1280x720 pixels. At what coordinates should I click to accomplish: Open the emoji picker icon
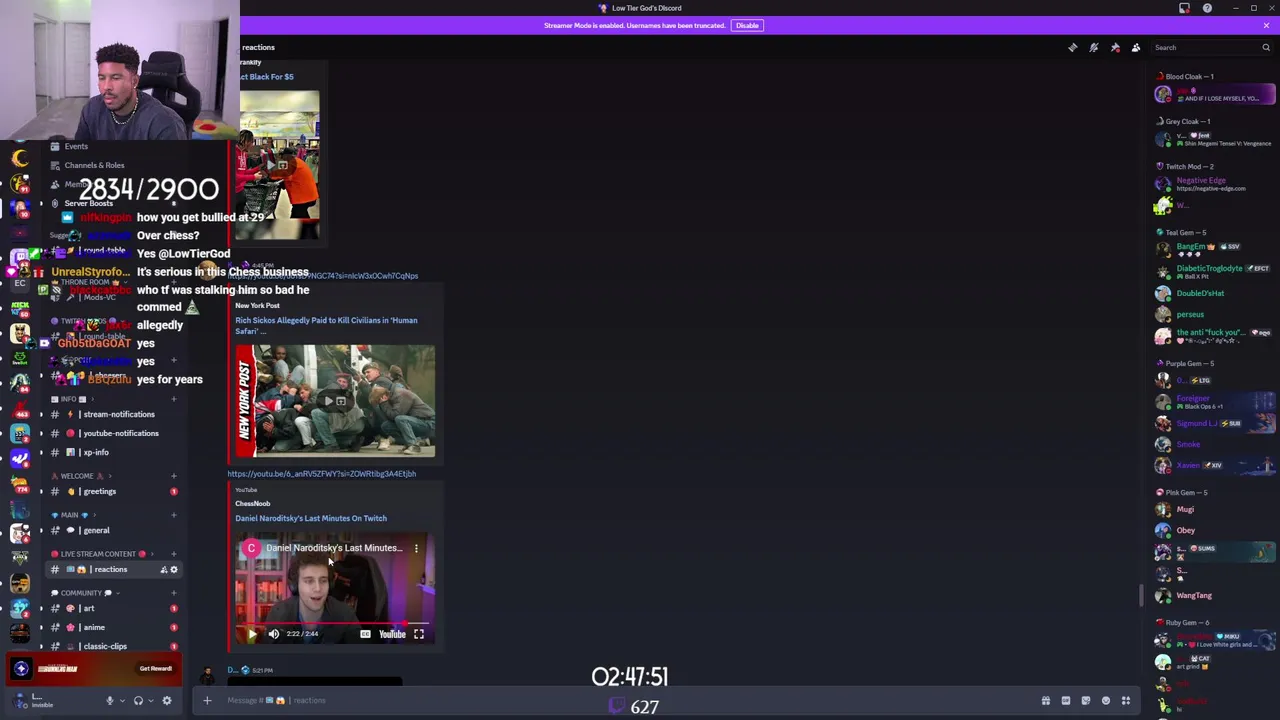1106,701
